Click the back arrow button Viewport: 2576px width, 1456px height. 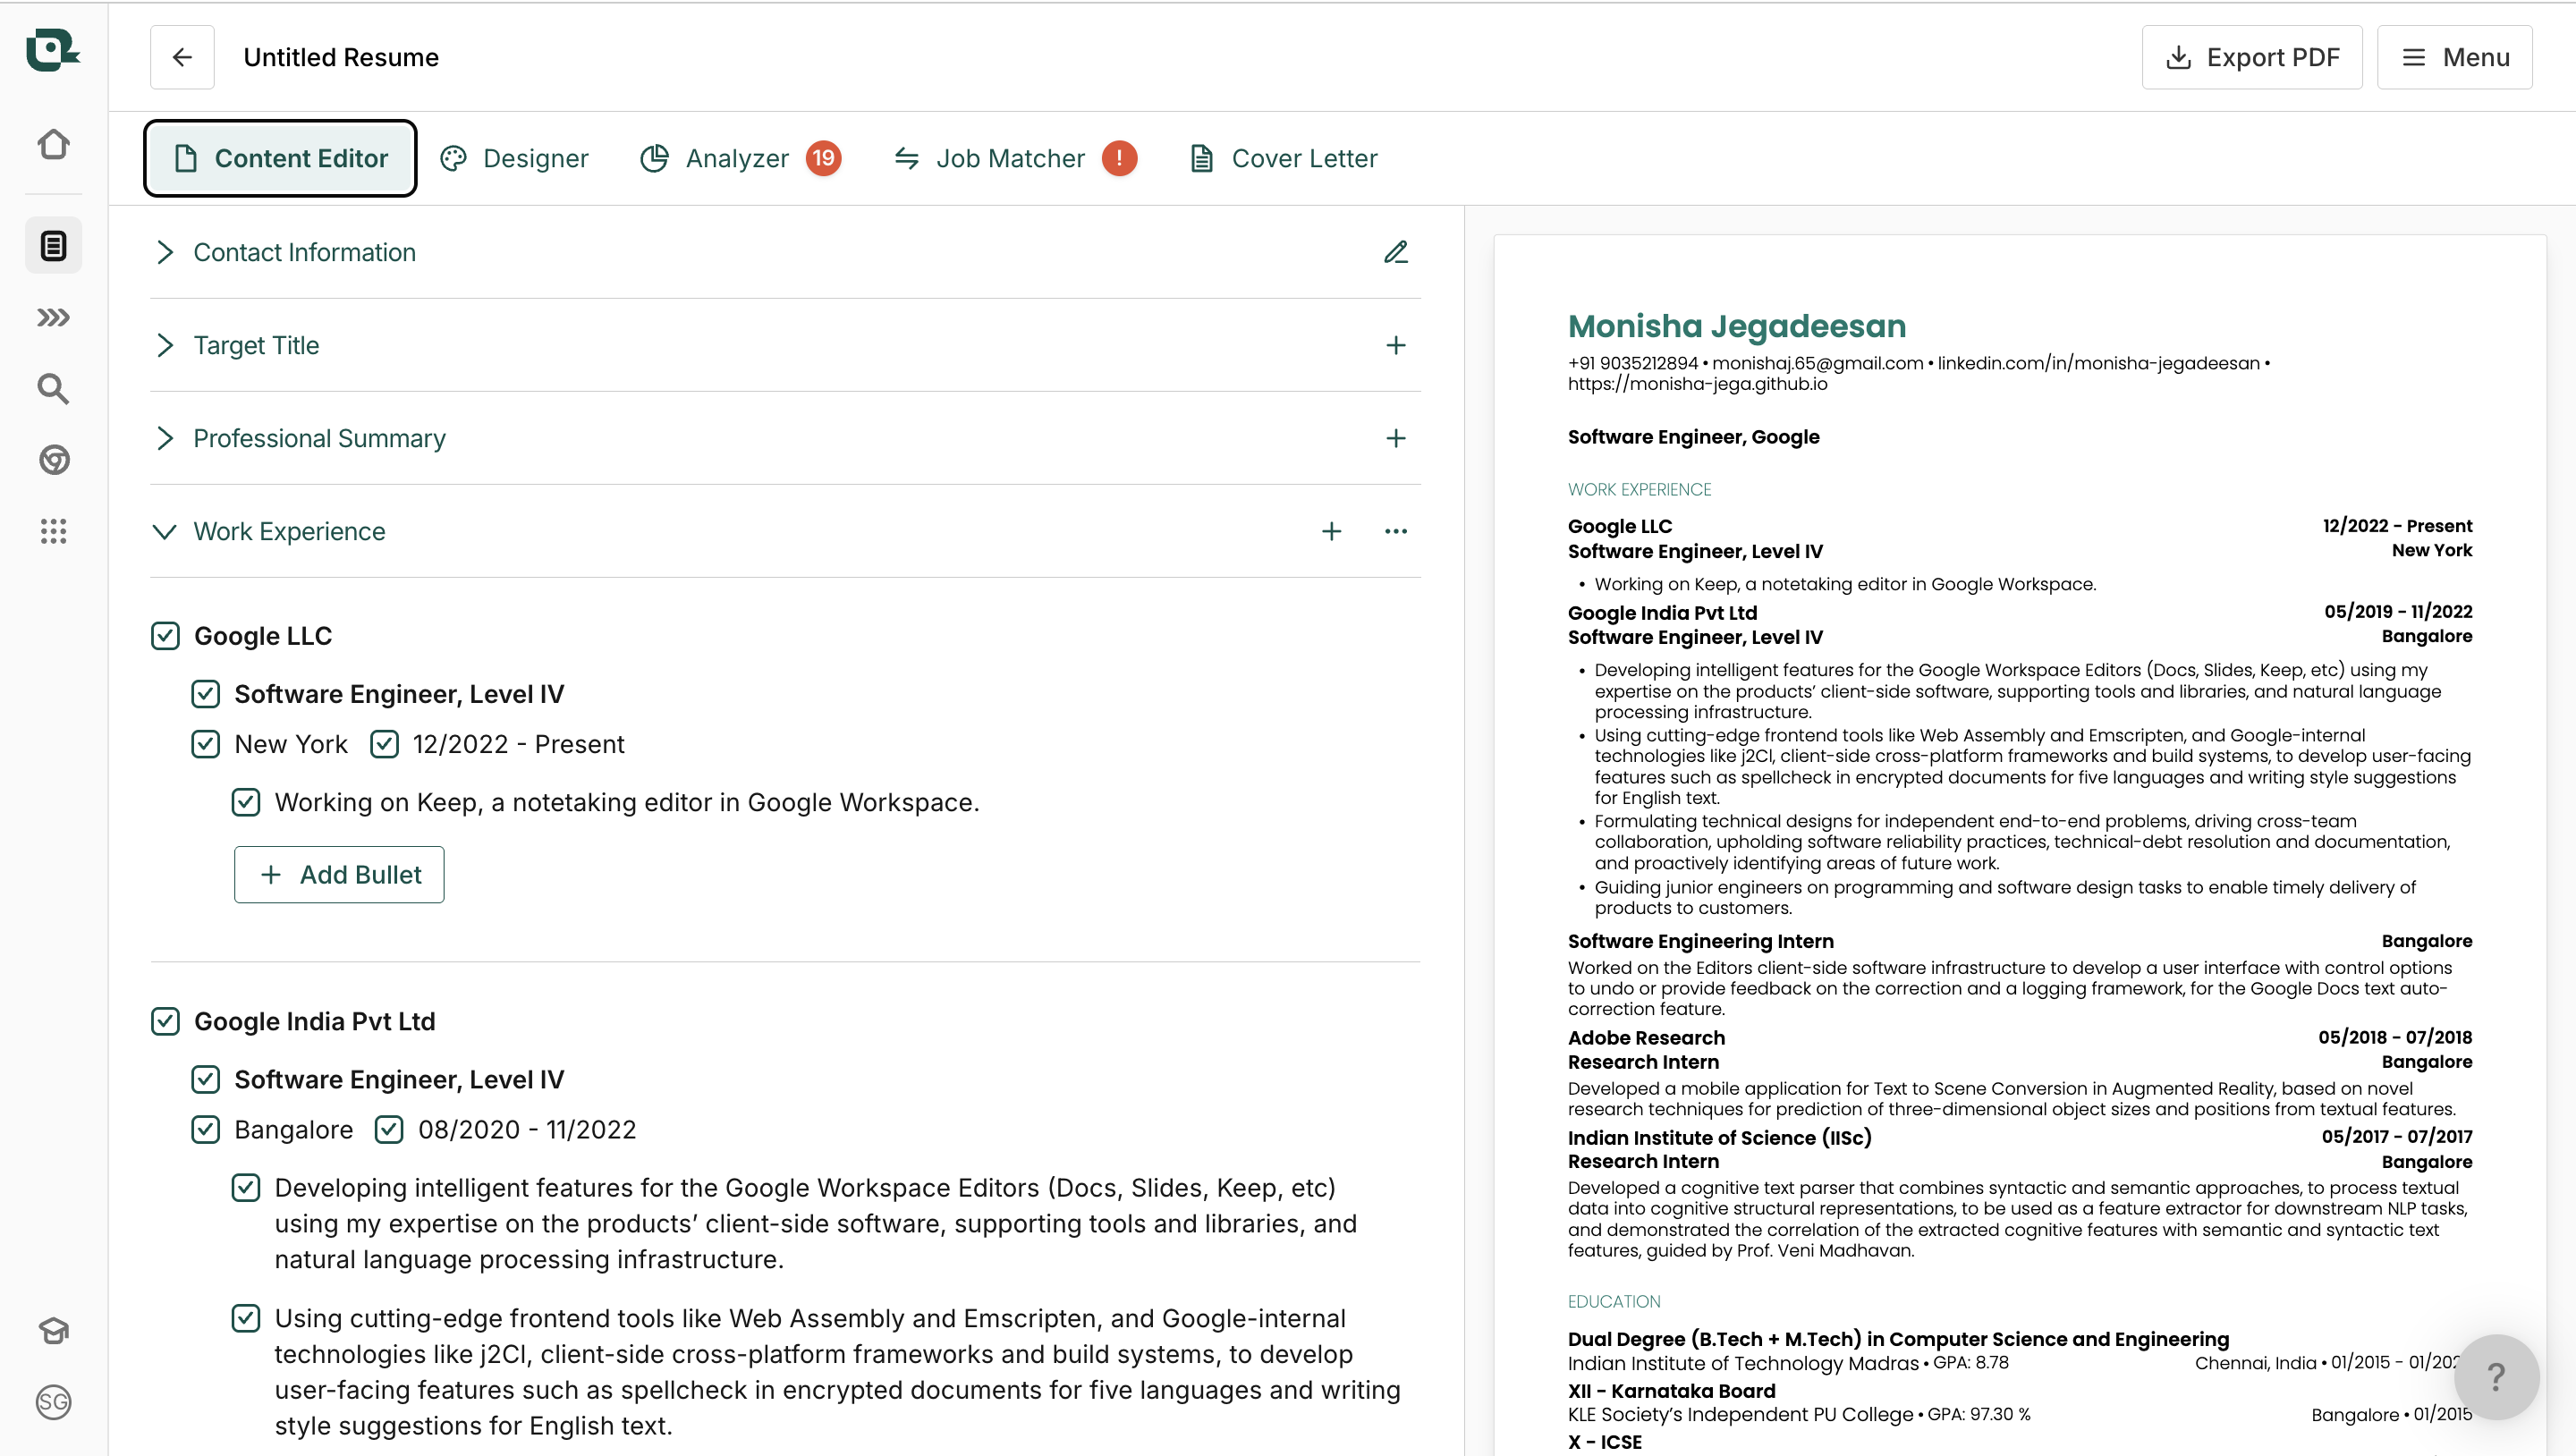182,57
